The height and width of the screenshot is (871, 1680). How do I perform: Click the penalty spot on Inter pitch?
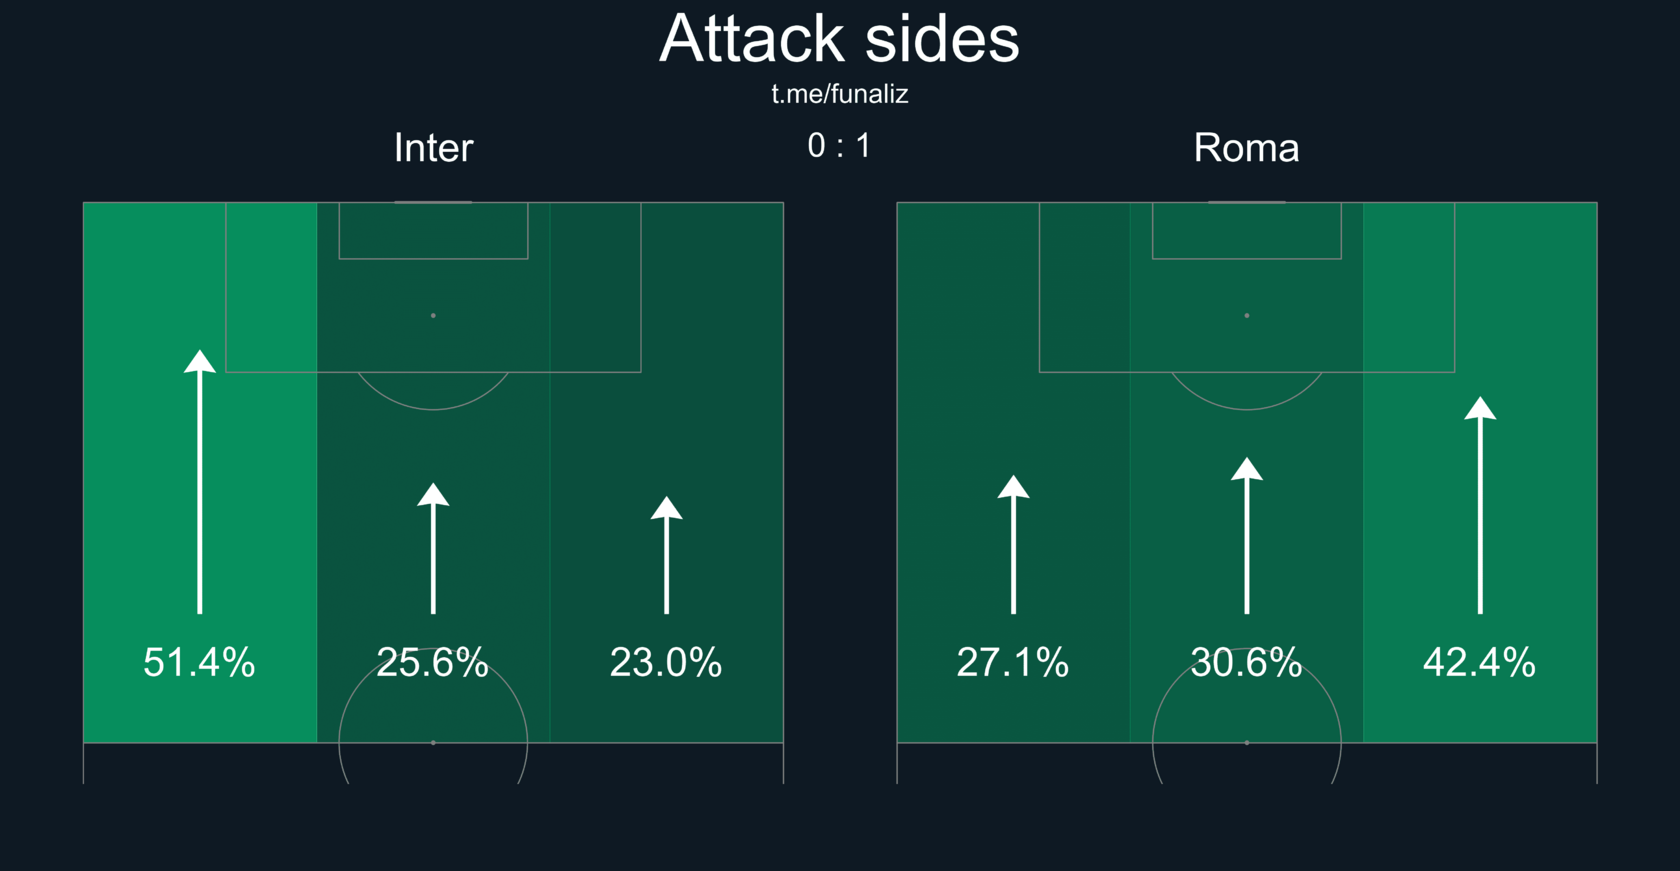click(433, 315)
